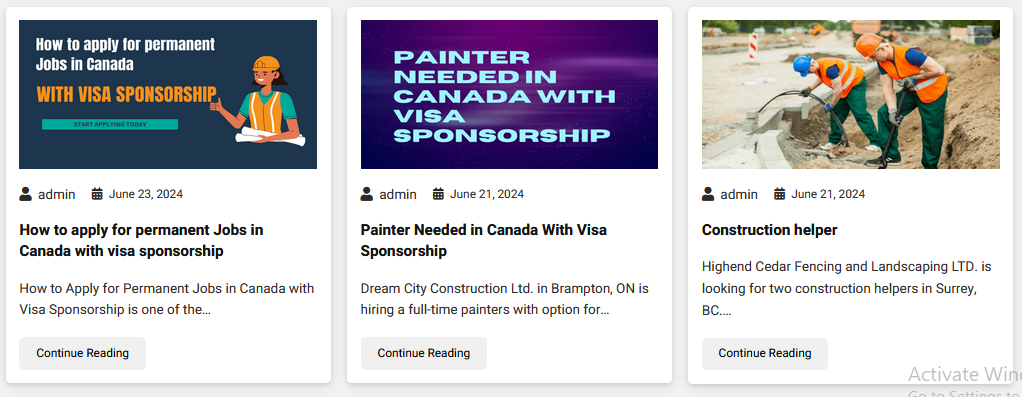Open the purple painter needed banner image
The width and height of the screenshot is (1022, 397).
point(509,95)
